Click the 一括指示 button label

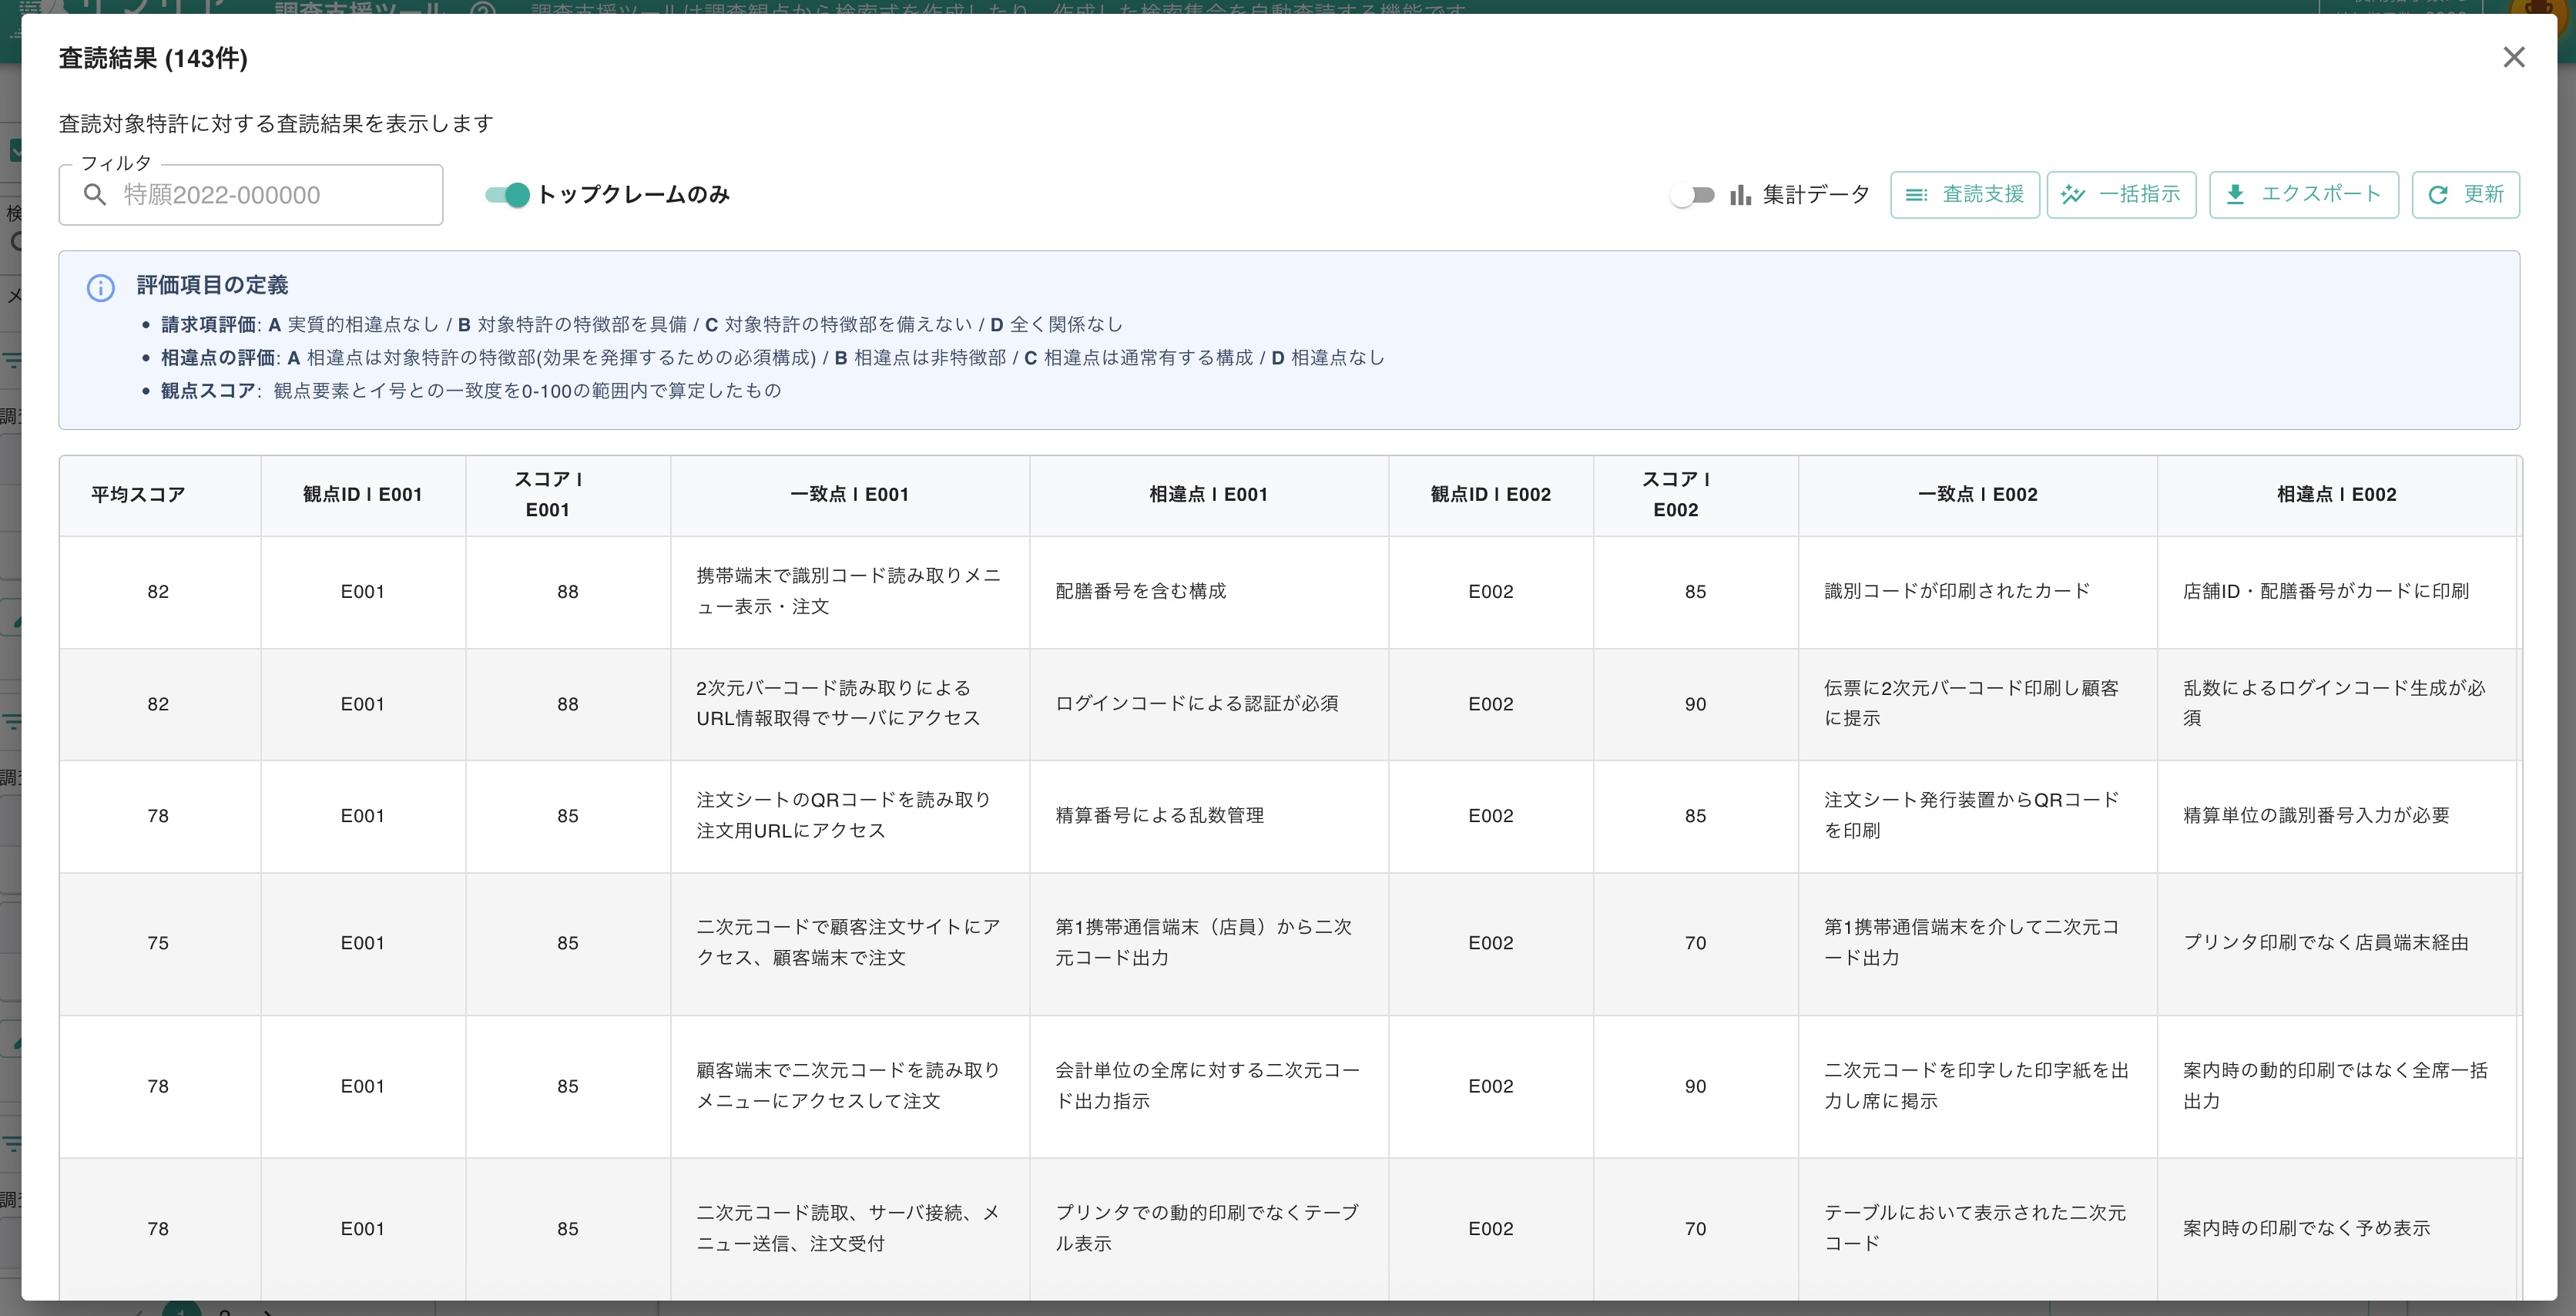pos(2139,194)
